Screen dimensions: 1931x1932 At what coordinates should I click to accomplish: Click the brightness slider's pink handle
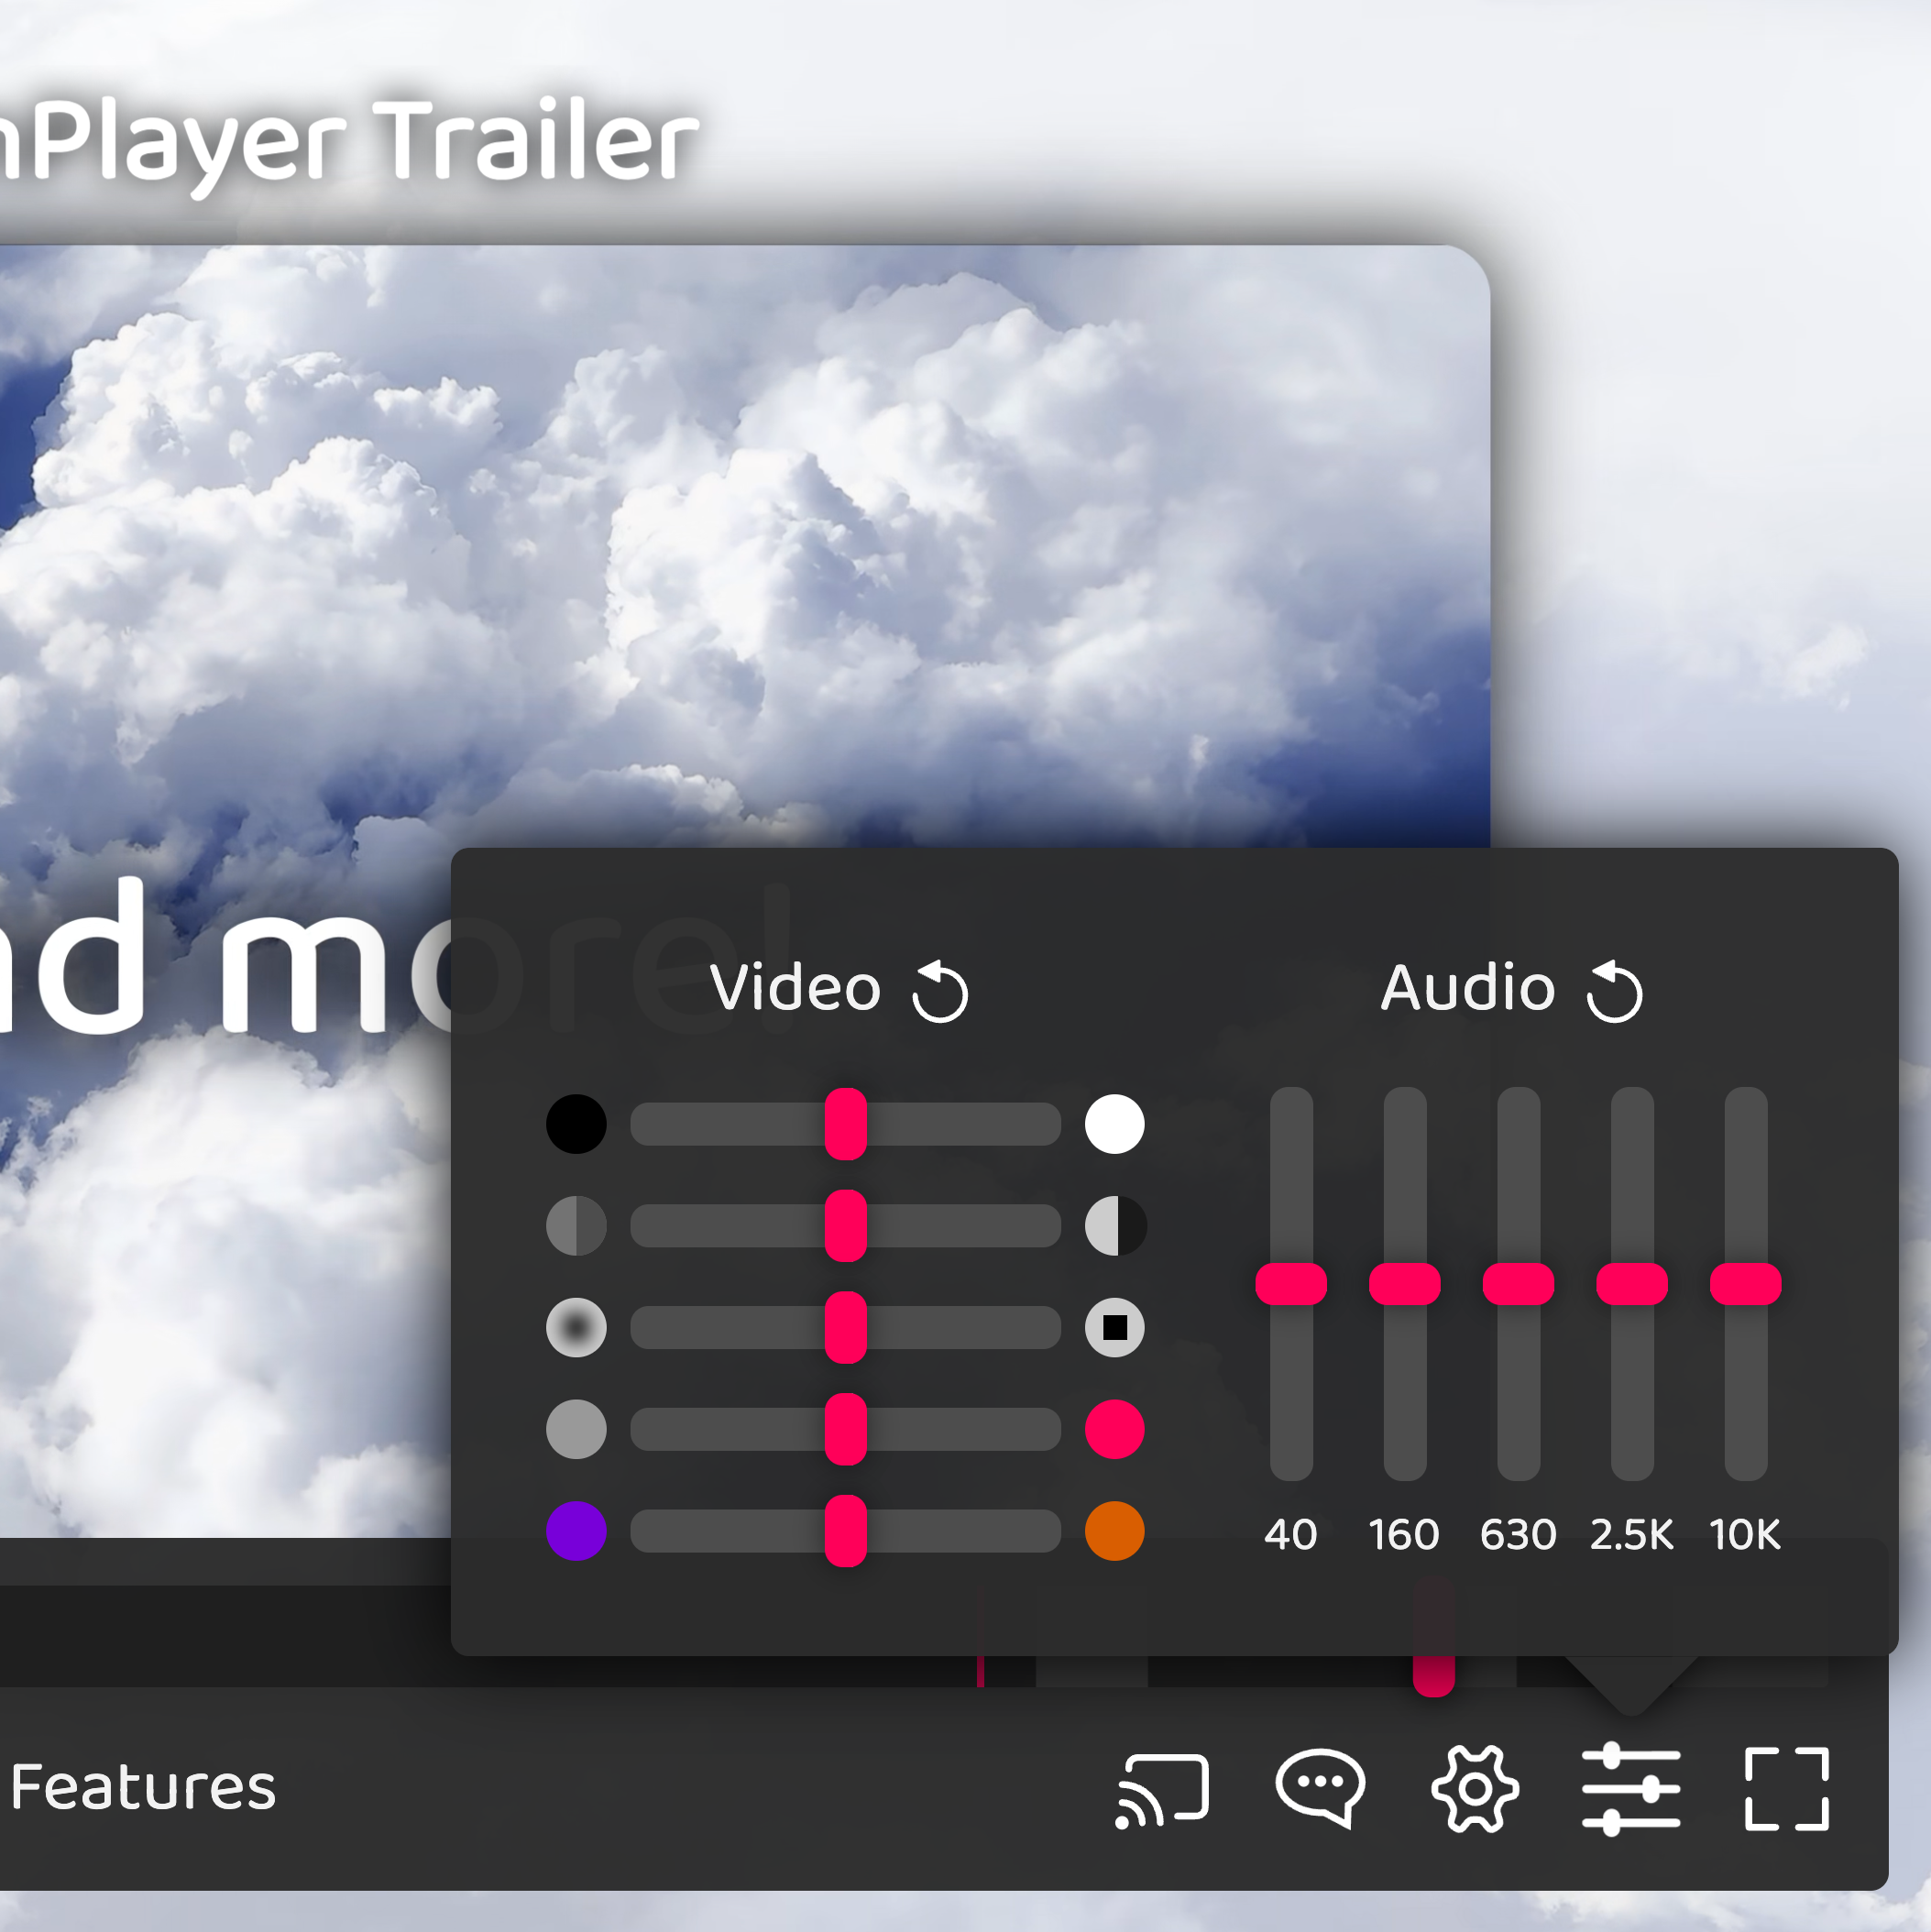pyautogui.click(x=845, y=1125)
